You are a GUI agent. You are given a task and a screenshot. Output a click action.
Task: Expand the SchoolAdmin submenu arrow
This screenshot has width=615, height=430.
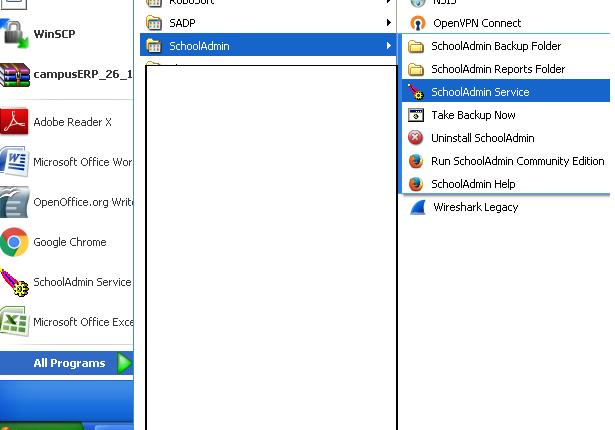[388, 45]
